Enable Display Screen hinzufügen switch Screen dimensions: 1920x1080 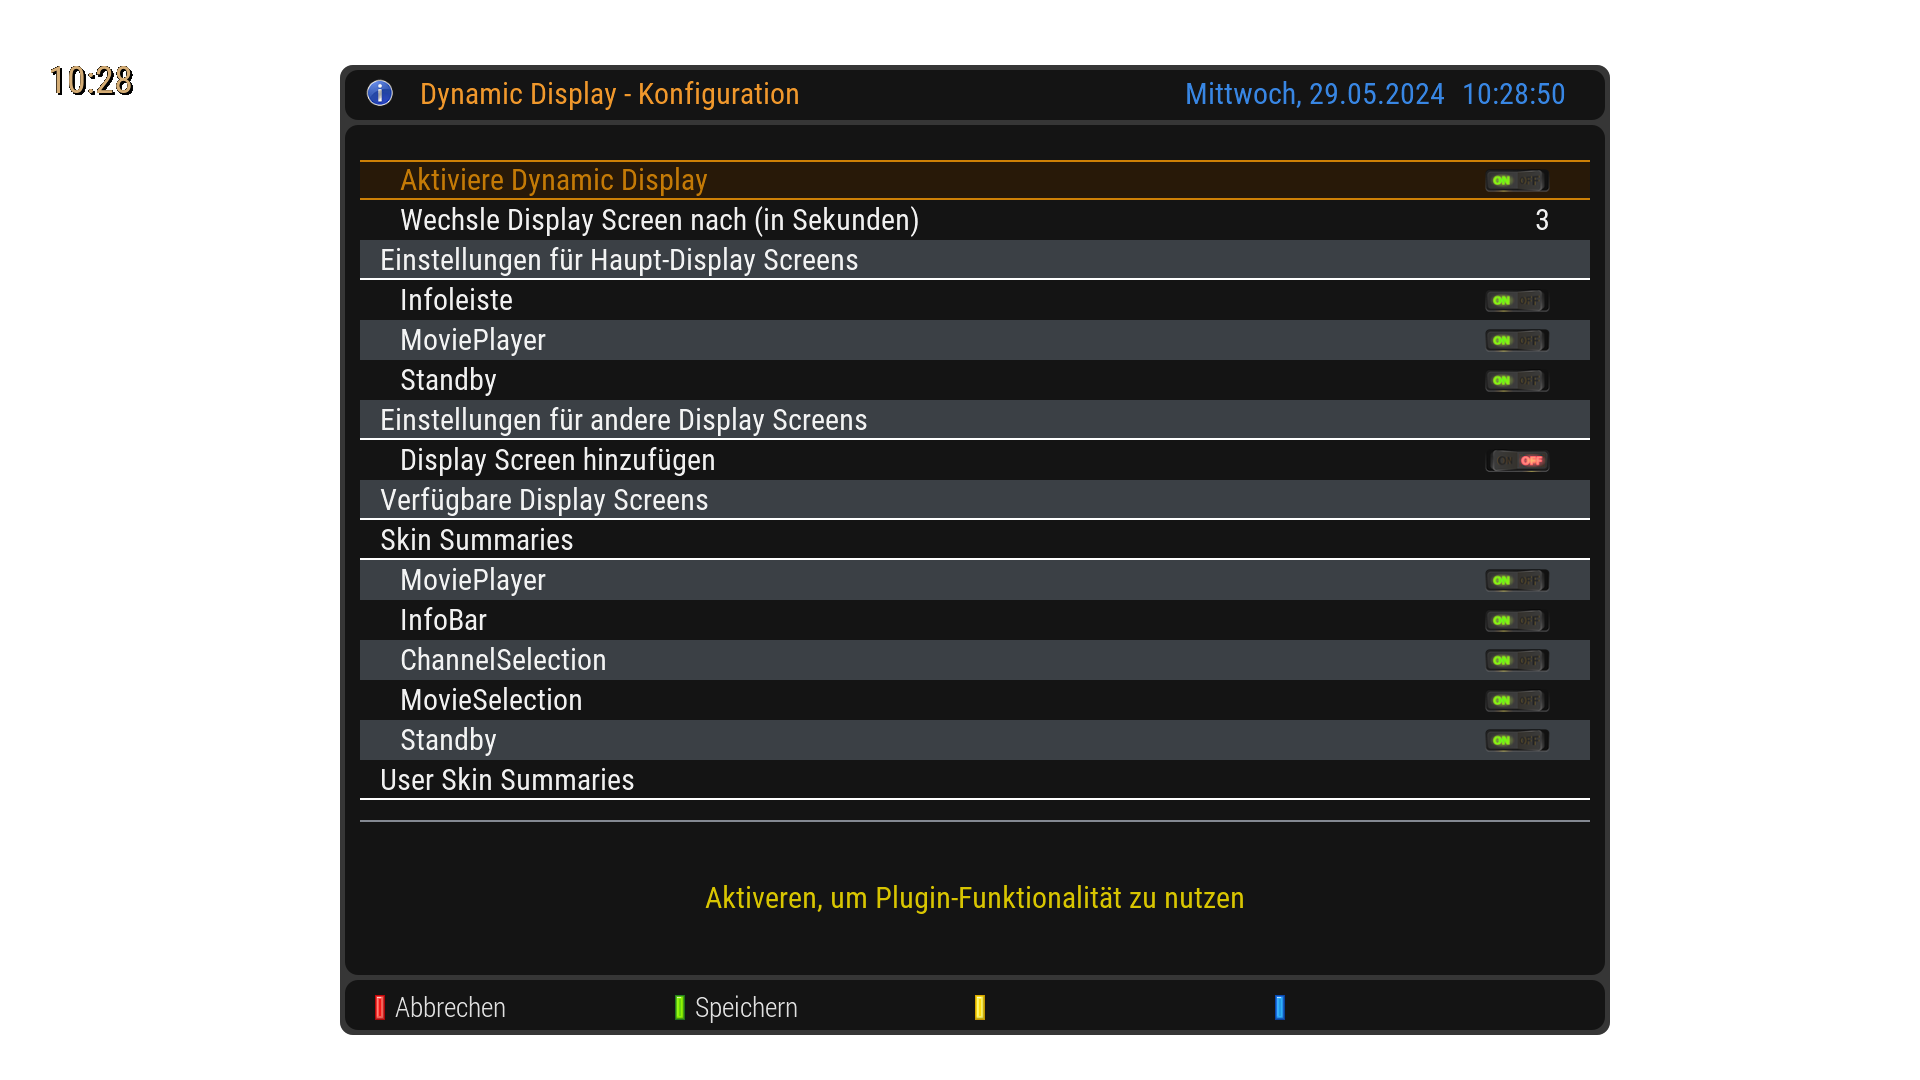(x=1516, y=461)
